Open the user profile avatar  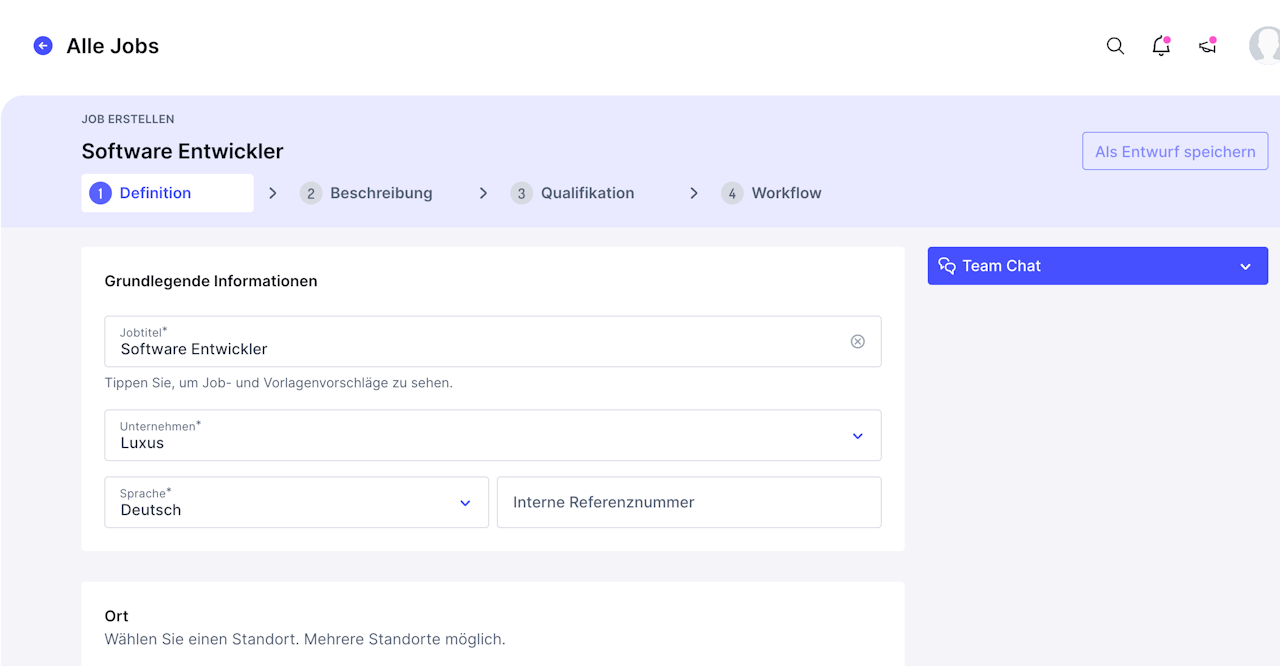(1266, 46)
